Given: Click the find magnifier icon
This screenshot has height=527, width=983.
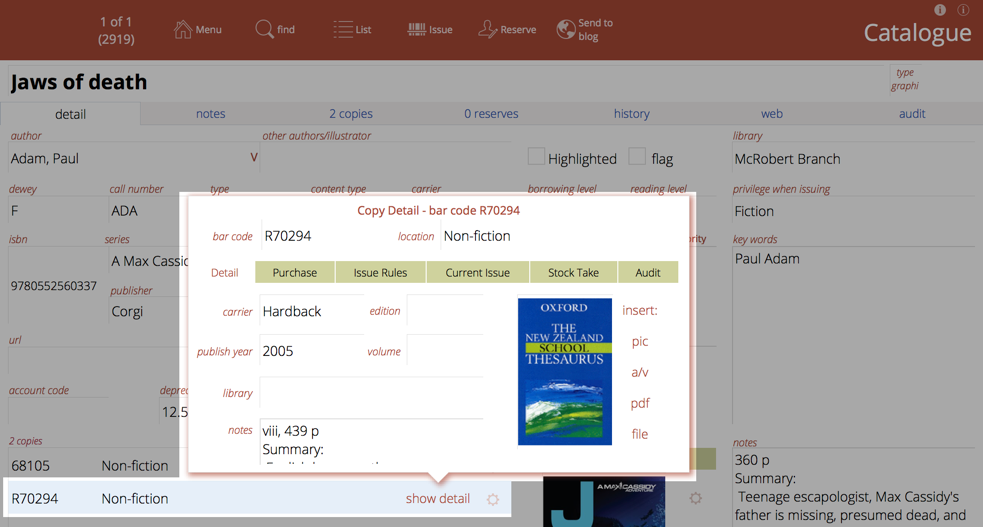Looking at the screenshot, I should coord(264,29).
